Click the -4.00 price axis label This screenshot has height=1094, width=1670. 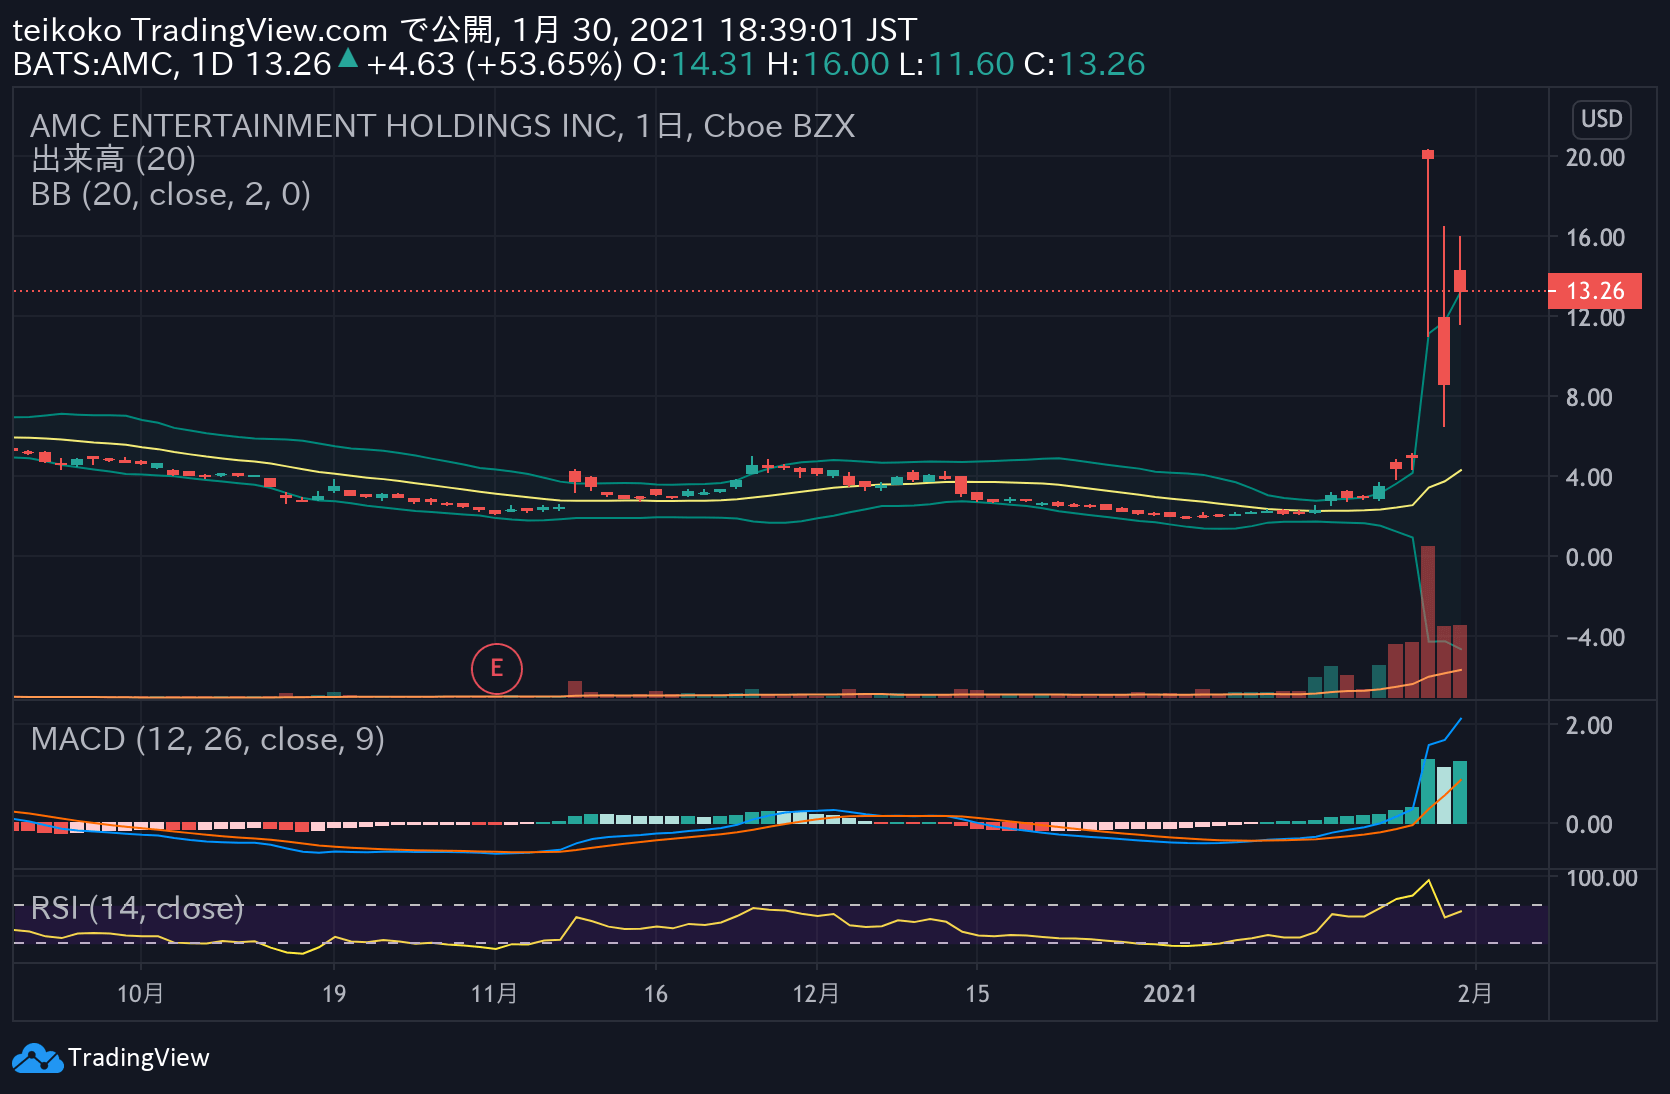(x=1595, y=638)
